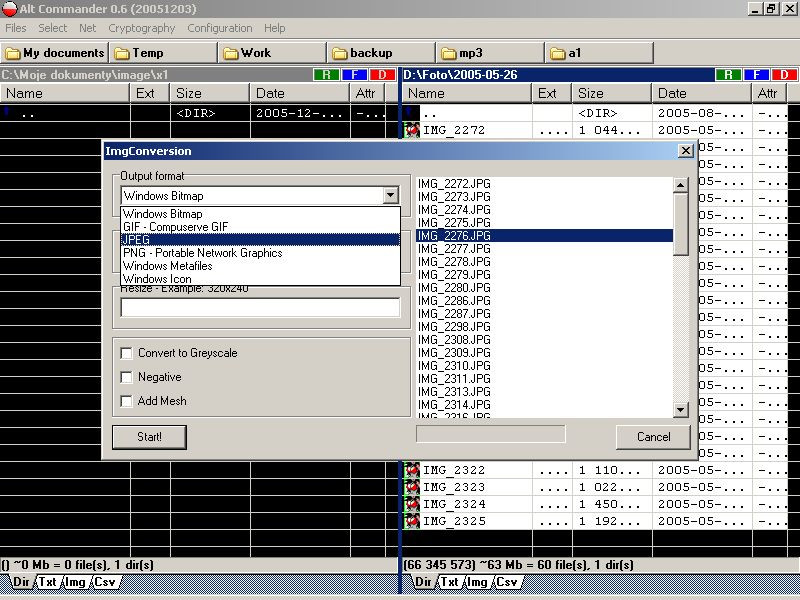Tick the Negative checkbox
800x600 pixels.
point(126,377)
